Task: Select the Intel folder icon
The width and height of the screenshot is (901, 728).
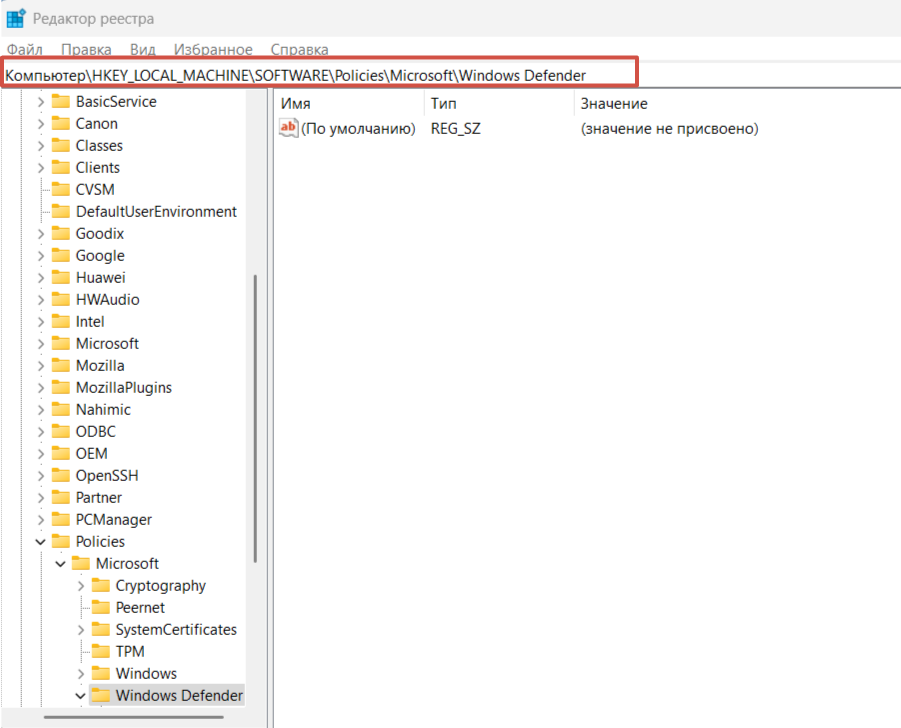Action: point(61,321)
